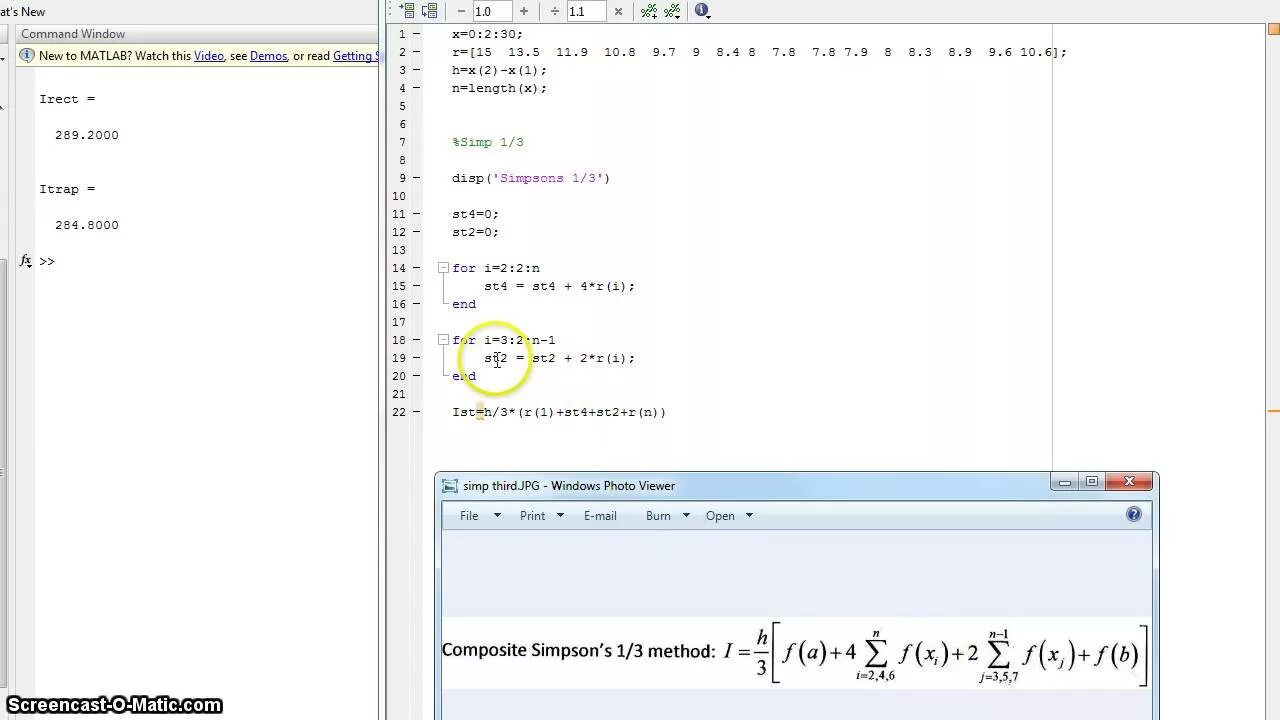The height and width of the screenshot is (720, 1280).
Task: Click the 284.8000 Itrap value
Action: (87, 225)
